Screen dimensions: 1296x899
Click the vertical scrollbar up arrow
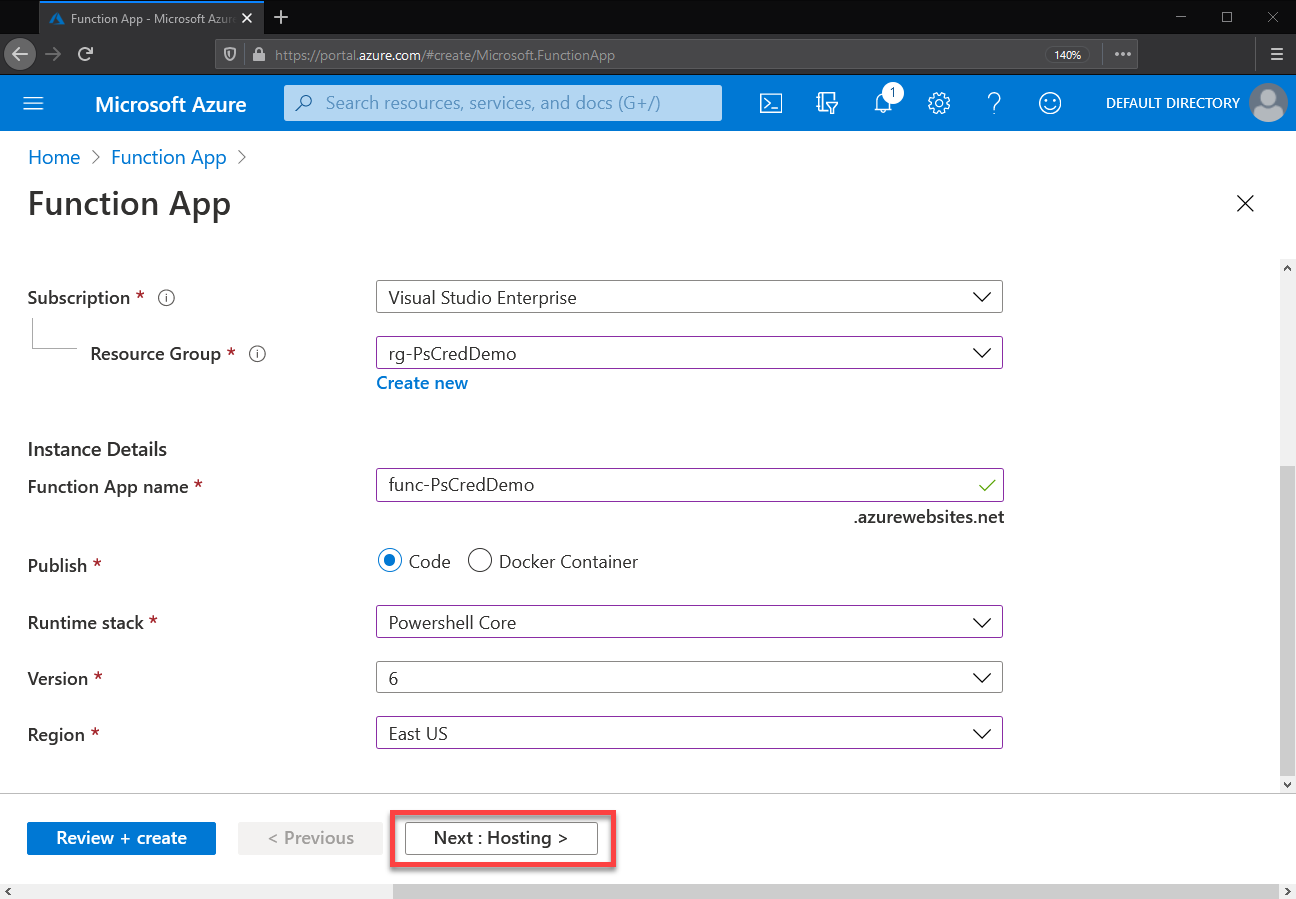[1287, 266]
